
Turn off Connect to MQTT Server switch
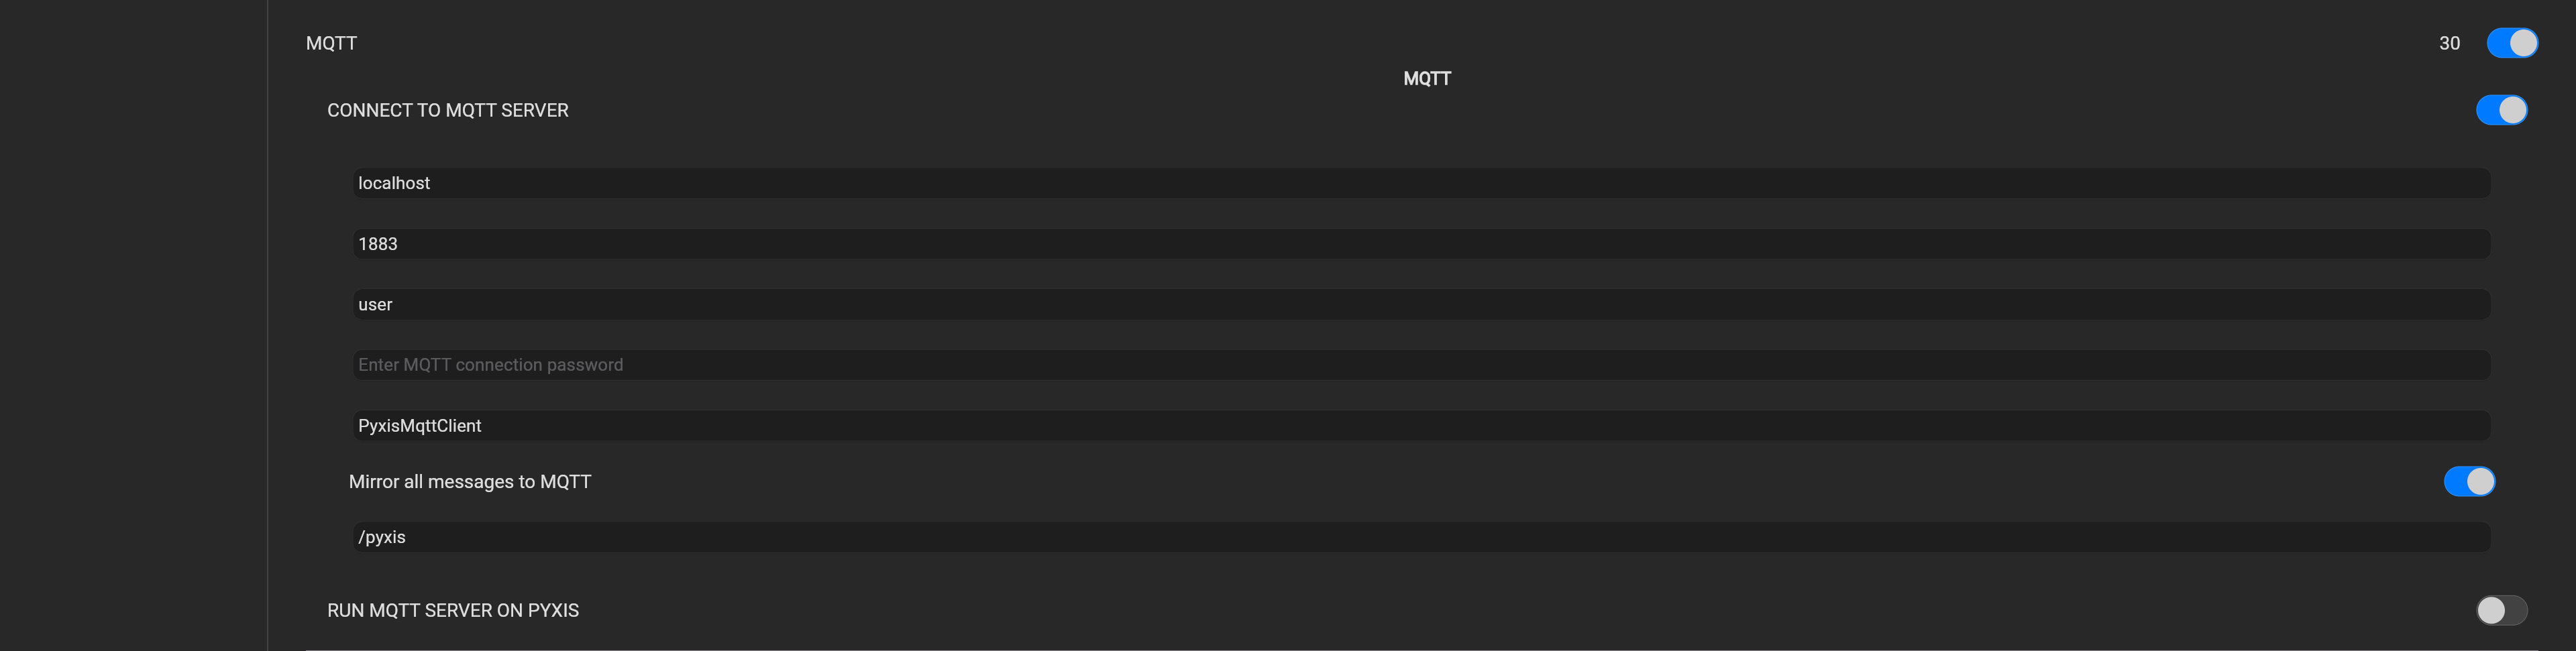coord(2500,110)
